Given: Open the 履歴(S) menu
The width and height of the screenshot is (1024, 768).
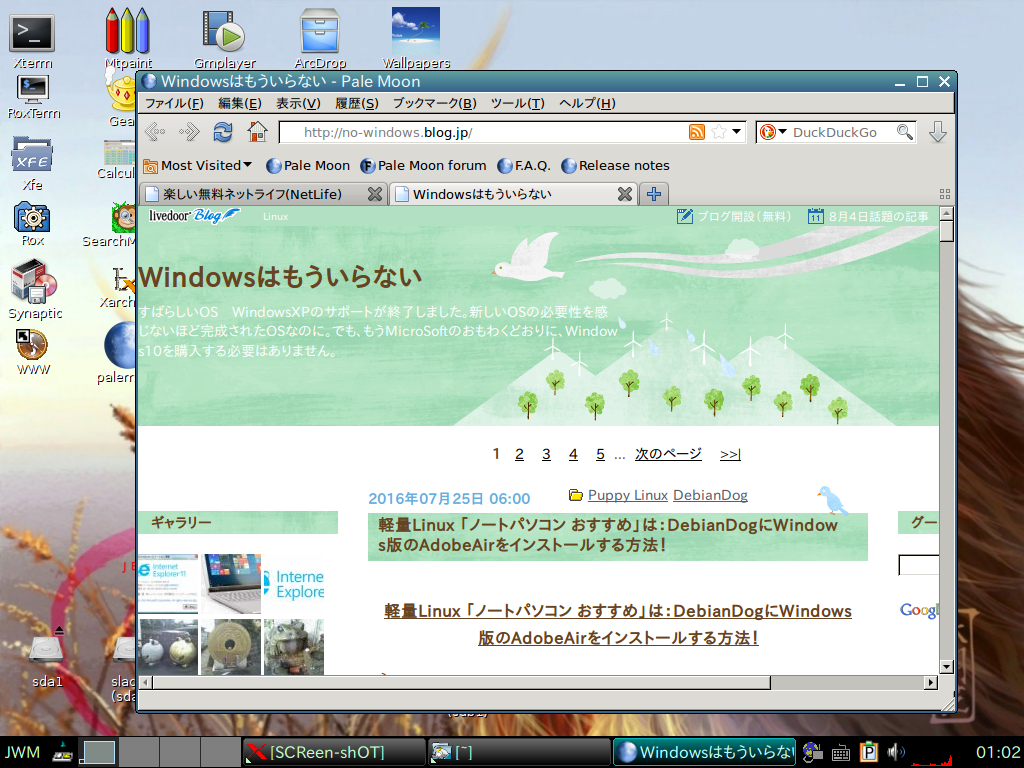Looking at the screenshot, I should (x=357, y=103).
